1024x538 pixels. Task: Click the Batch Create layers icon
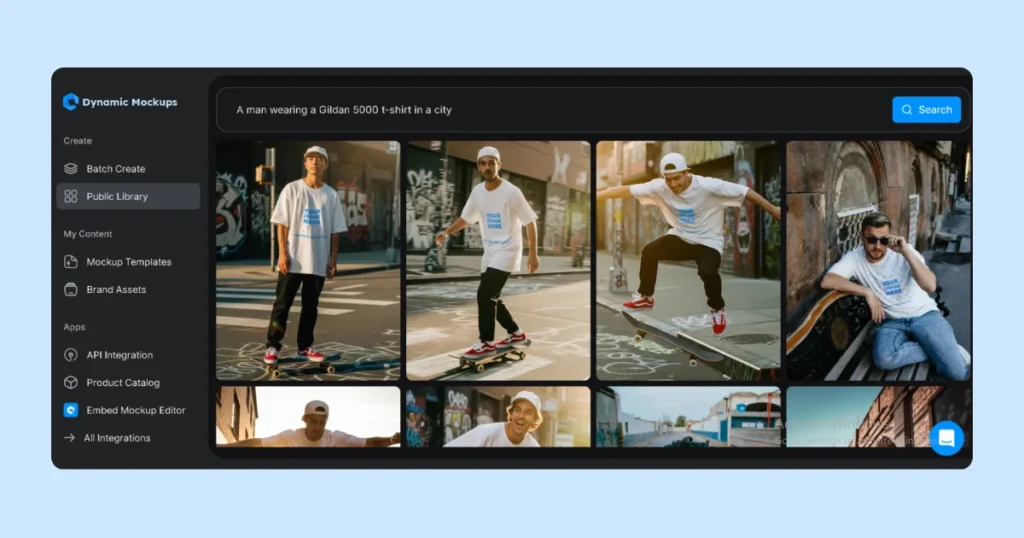[x=71, y=169]
